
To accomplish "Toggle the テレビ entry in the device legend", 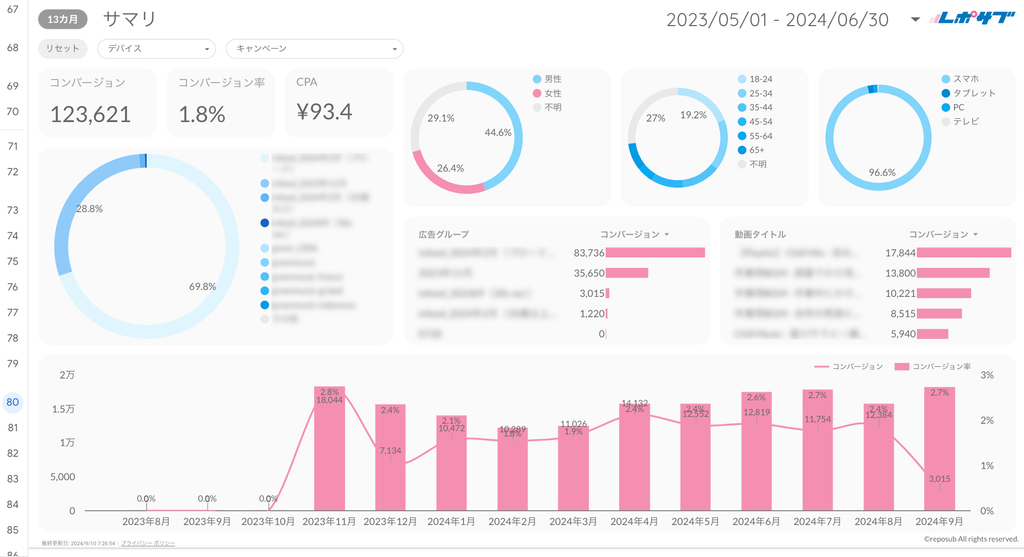I will [945, 121].
